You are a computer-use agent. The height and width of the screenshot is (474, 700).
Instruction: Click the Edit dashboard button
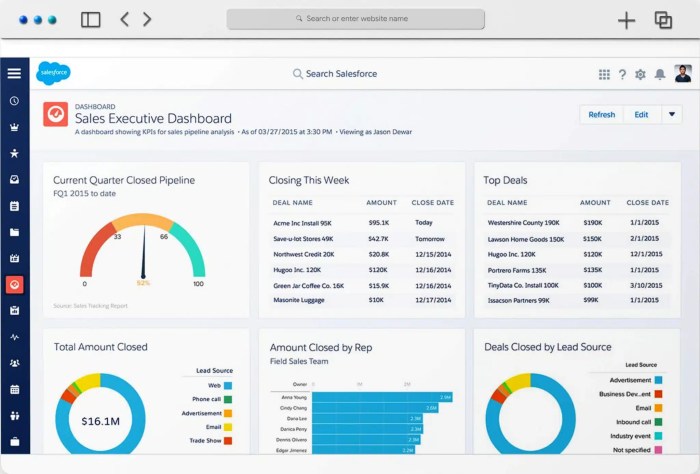point(641,114)
